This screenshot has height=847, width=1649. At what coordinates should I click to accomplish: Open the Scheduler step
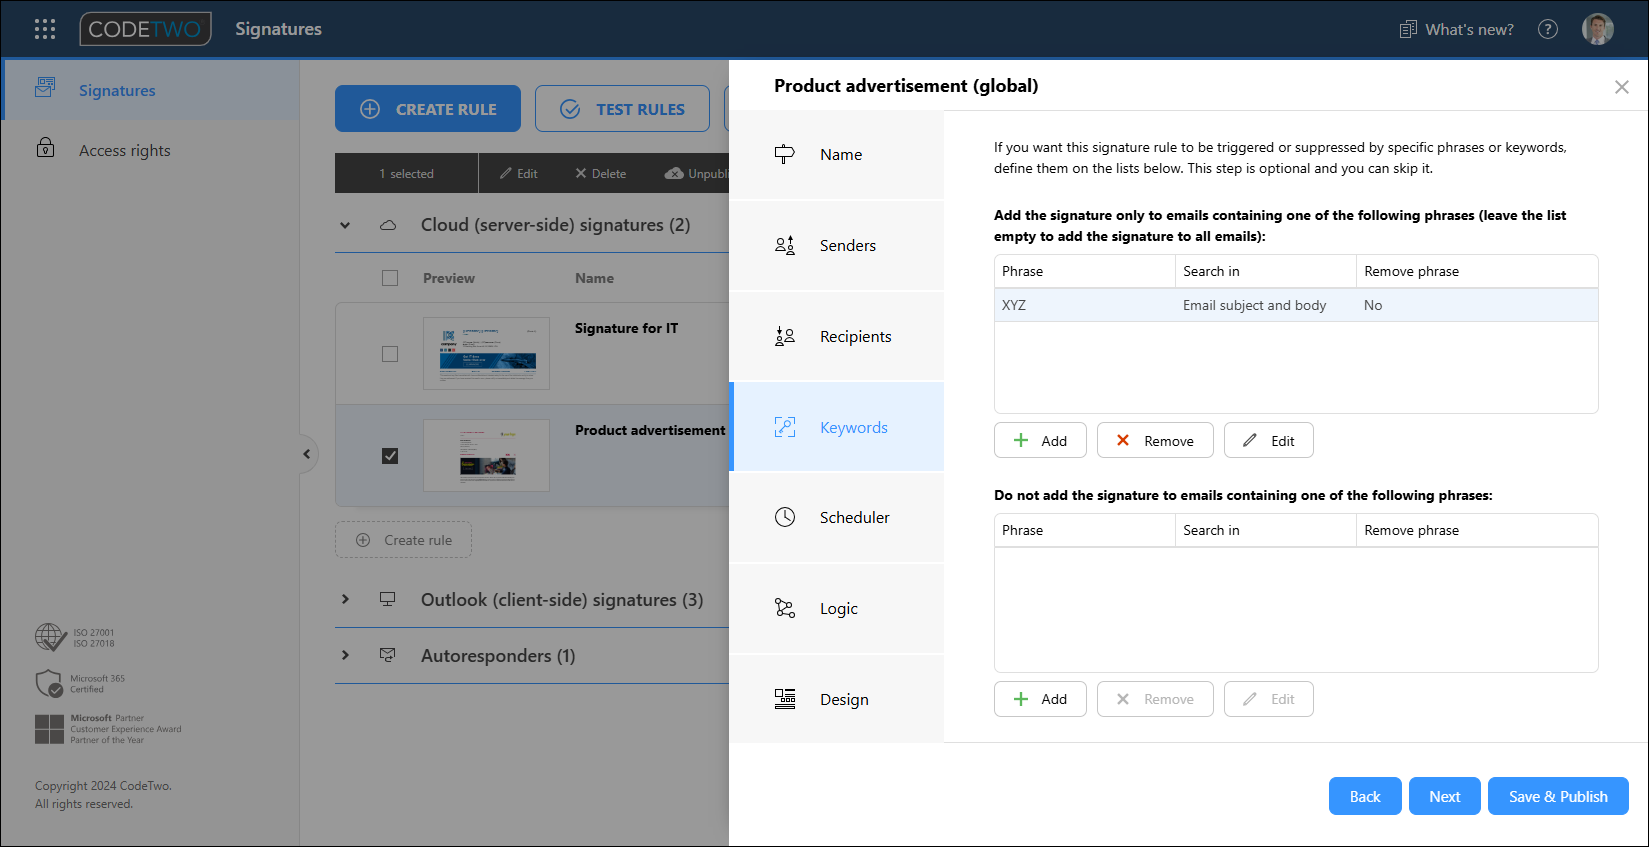coord(836,517)
